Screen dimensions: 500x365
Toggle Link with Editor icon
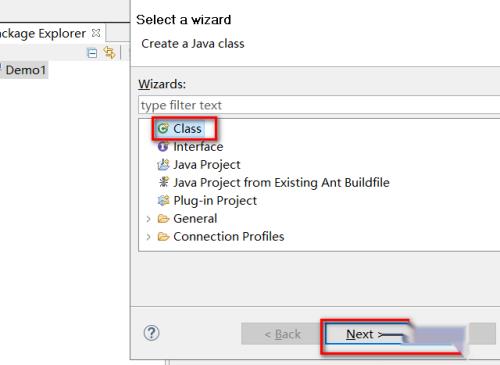point(109,53)
